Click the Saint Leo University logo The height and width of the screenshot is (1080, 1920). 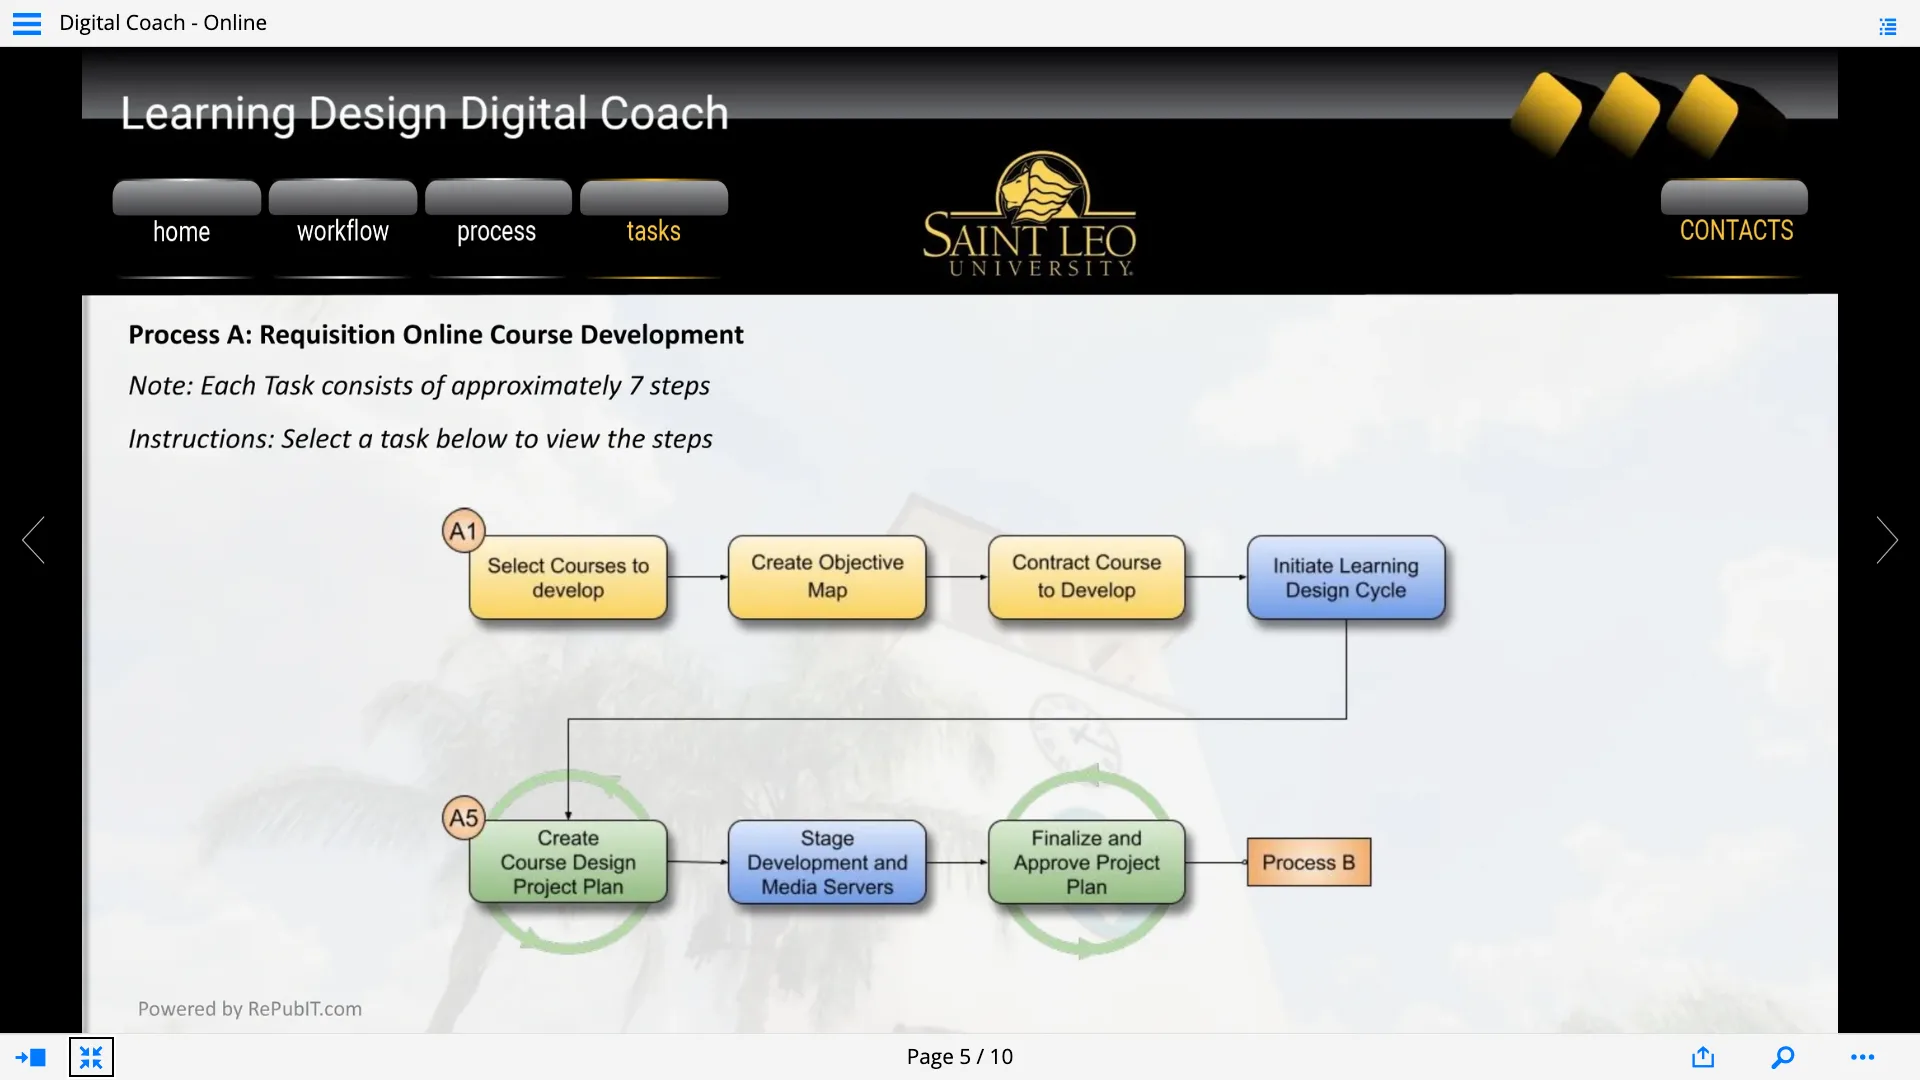pos(1029,215)
